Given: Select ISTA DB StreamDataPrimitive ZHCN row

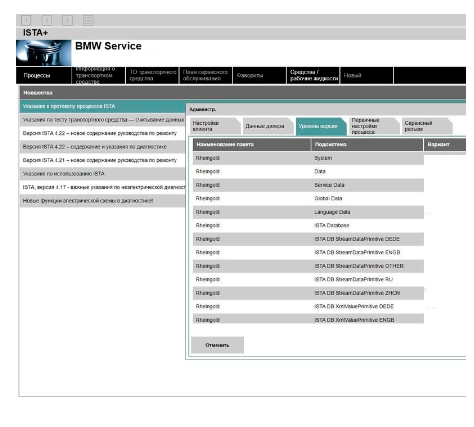Looking at the screenshot, I should click(308, 293).
